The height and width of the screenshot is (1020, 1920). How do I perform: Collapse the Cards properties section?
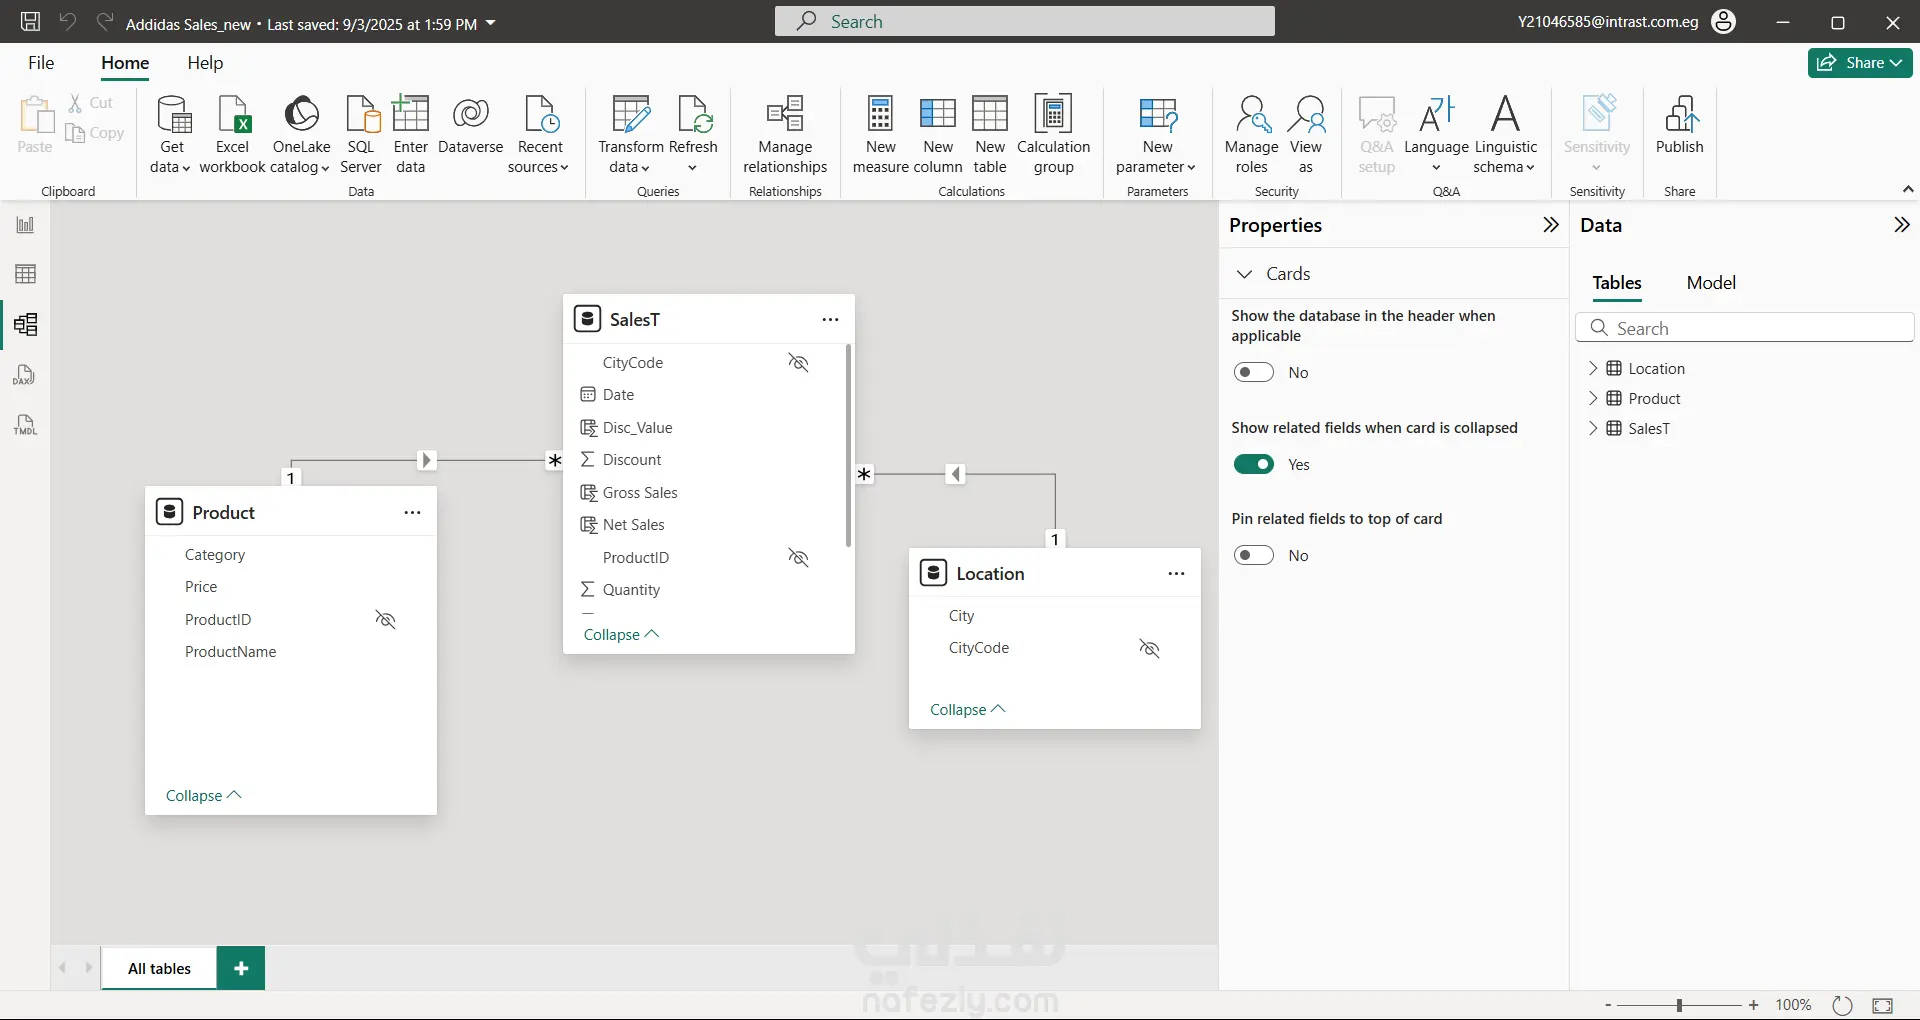pos(1245,274)
